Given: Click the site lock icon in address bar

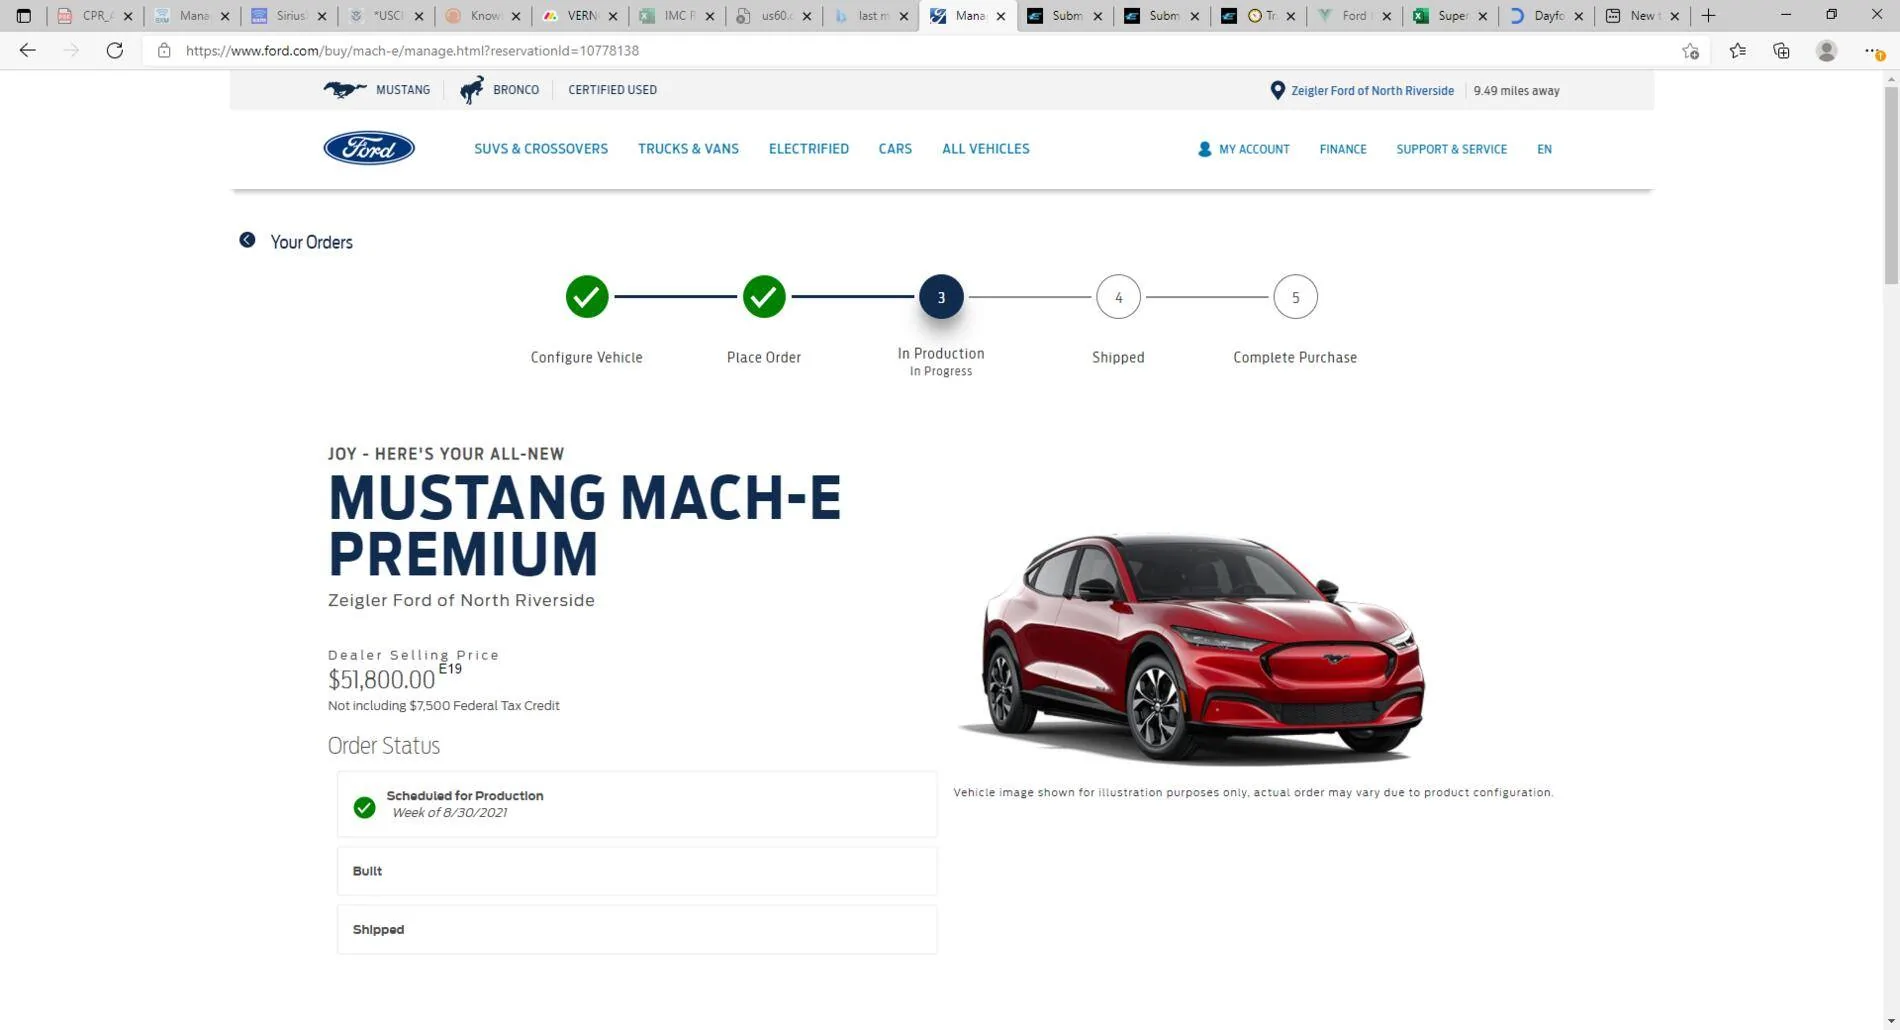Looking at the screenshot, I should 164,51.
